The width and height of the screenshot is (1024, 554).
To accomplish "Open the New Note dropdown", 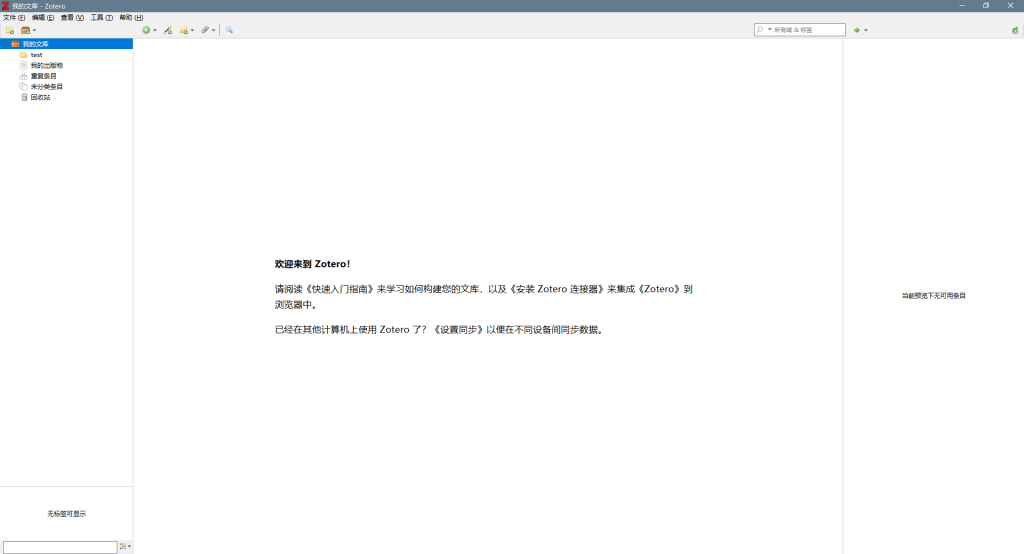I will (x=187, y=30).
